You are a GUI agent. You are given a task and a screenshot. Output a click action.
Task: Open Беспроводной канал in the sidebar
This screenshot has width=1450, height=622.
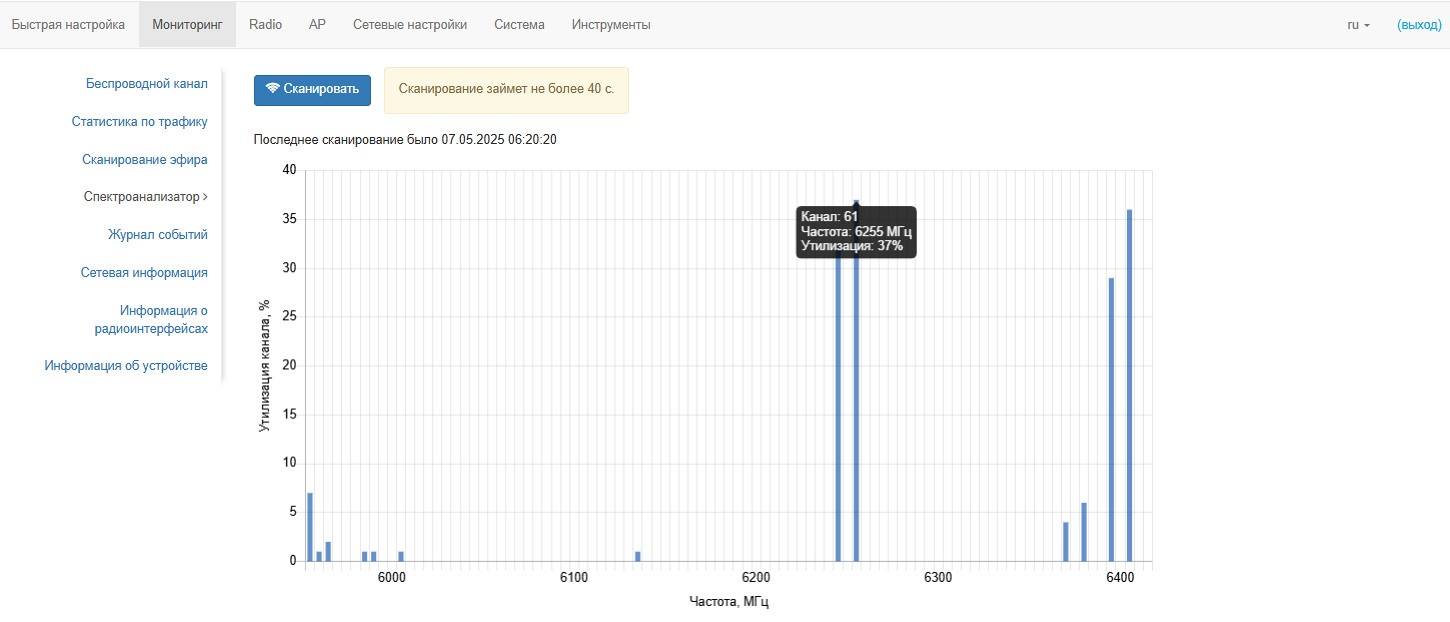(x=146, y=84)
